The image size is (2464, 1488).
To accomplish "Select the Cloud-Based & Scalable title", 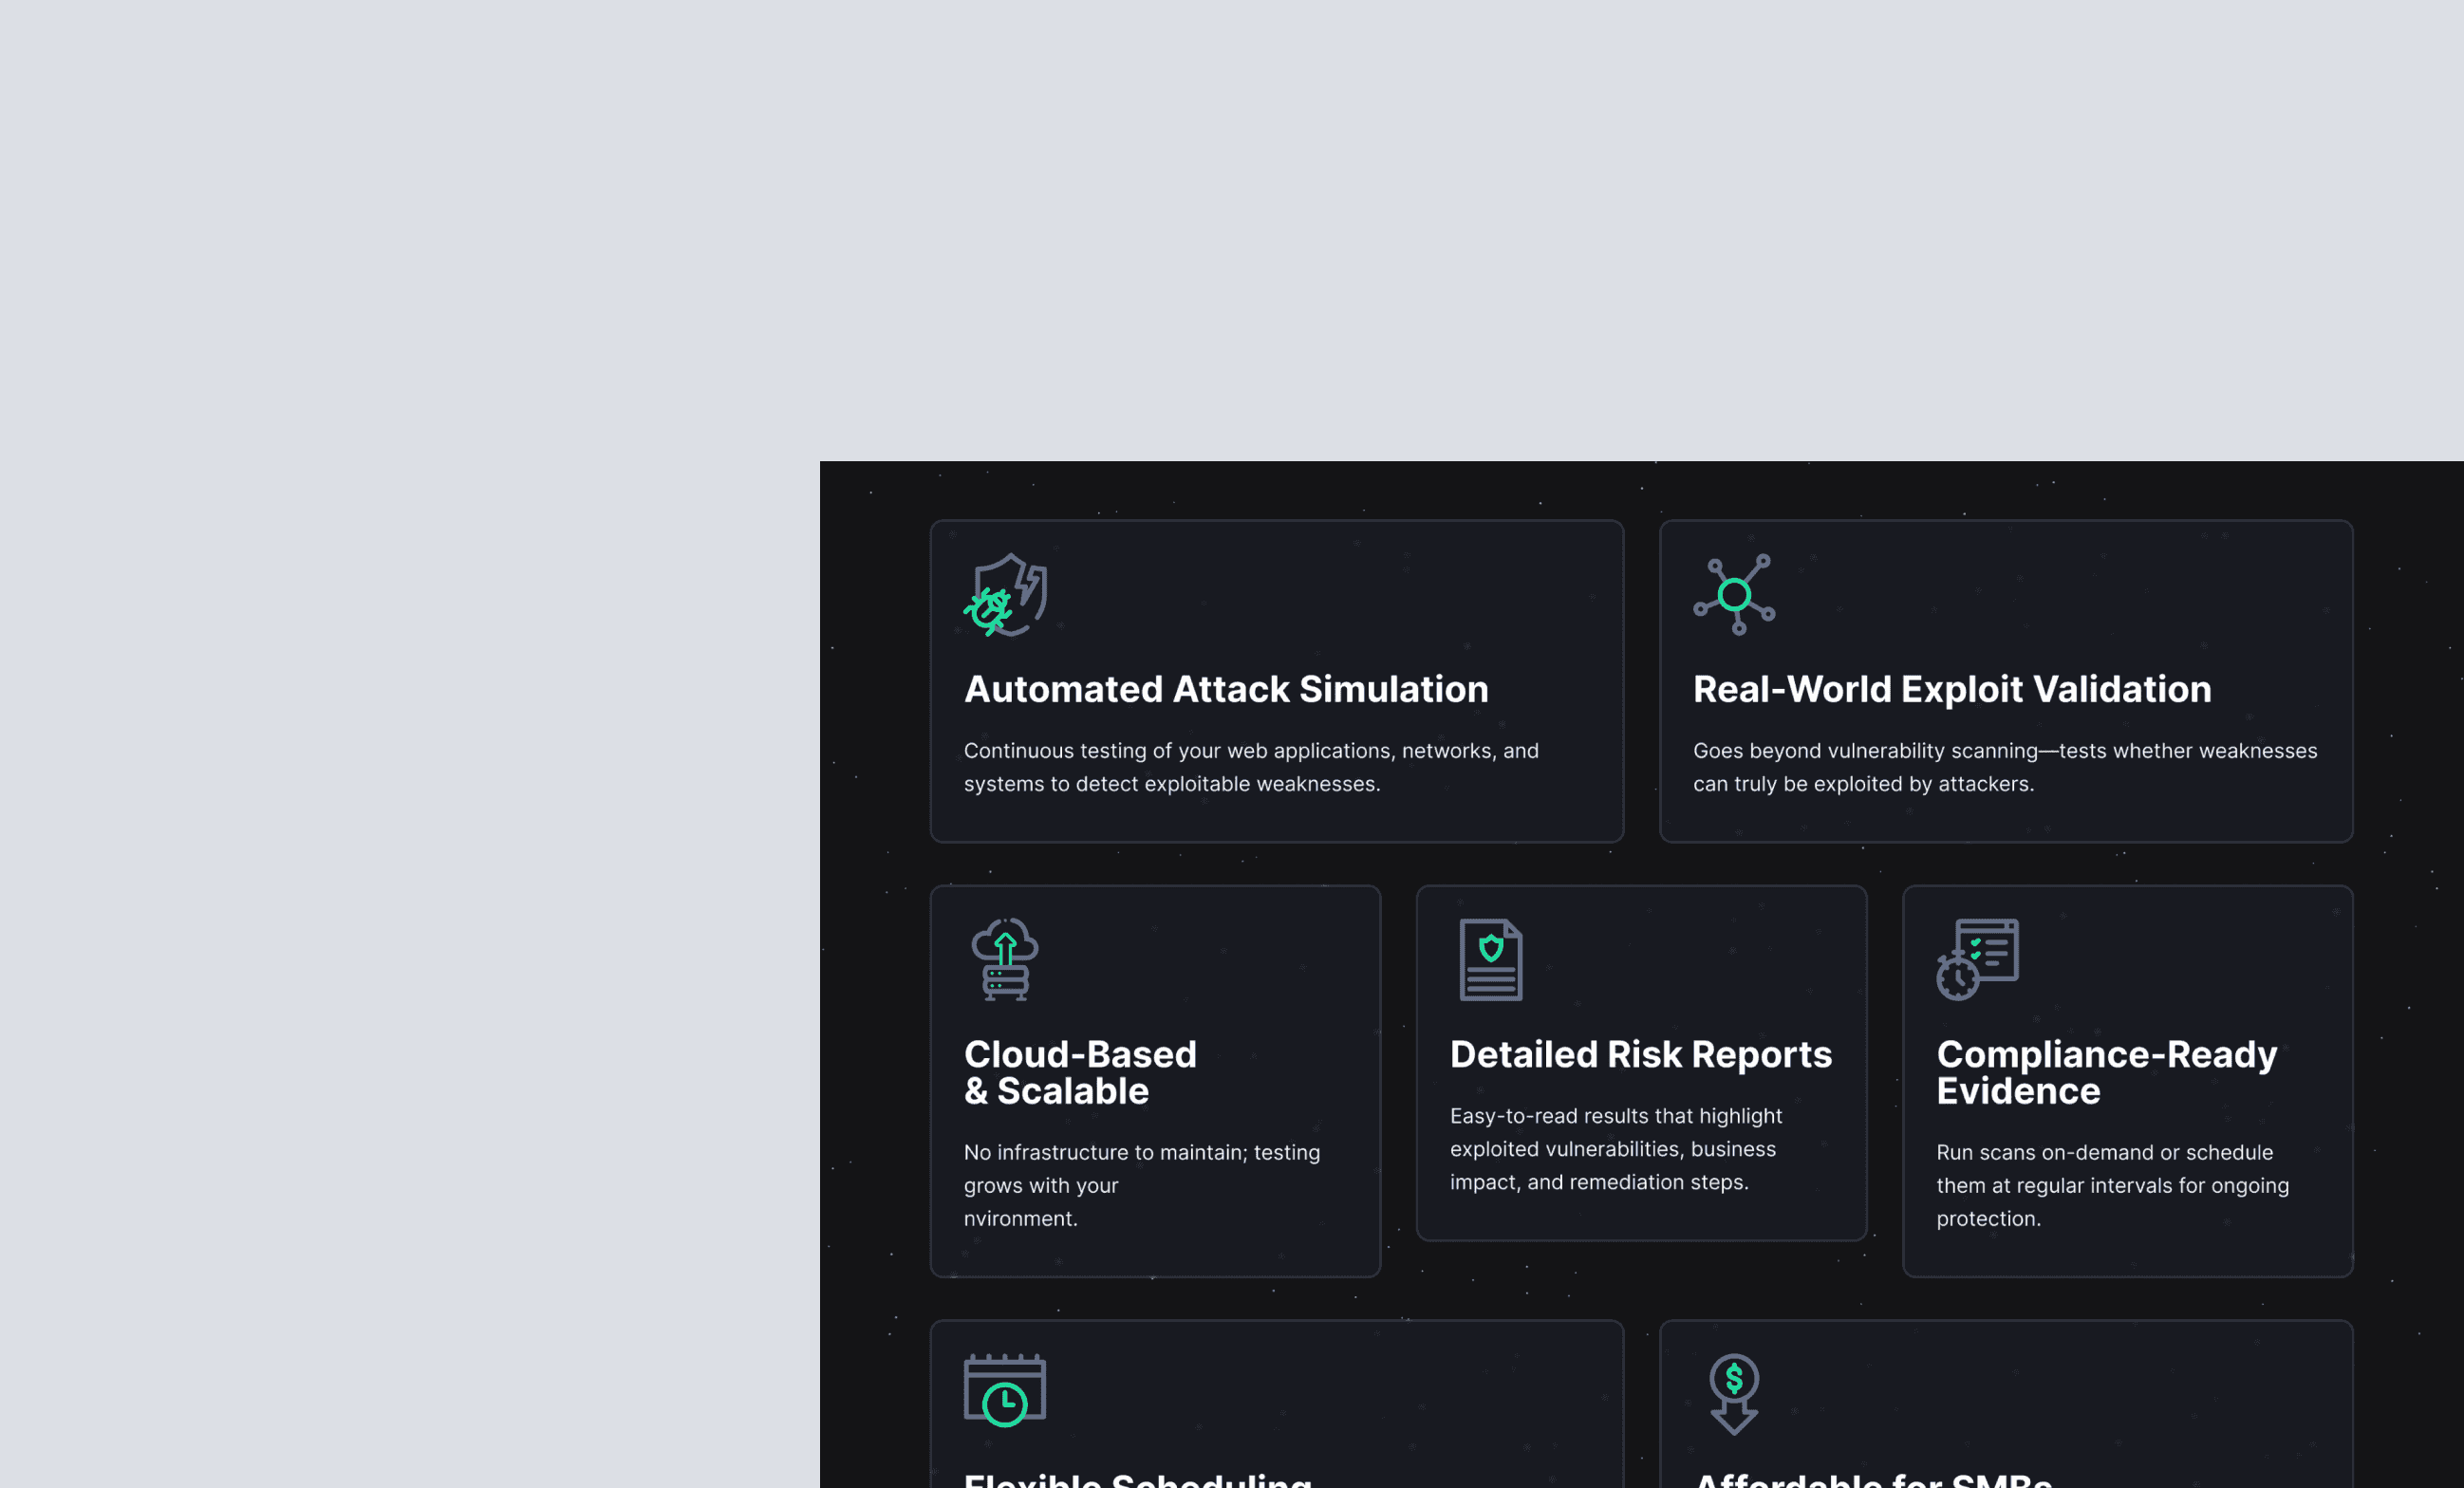I will 1080,1072.
